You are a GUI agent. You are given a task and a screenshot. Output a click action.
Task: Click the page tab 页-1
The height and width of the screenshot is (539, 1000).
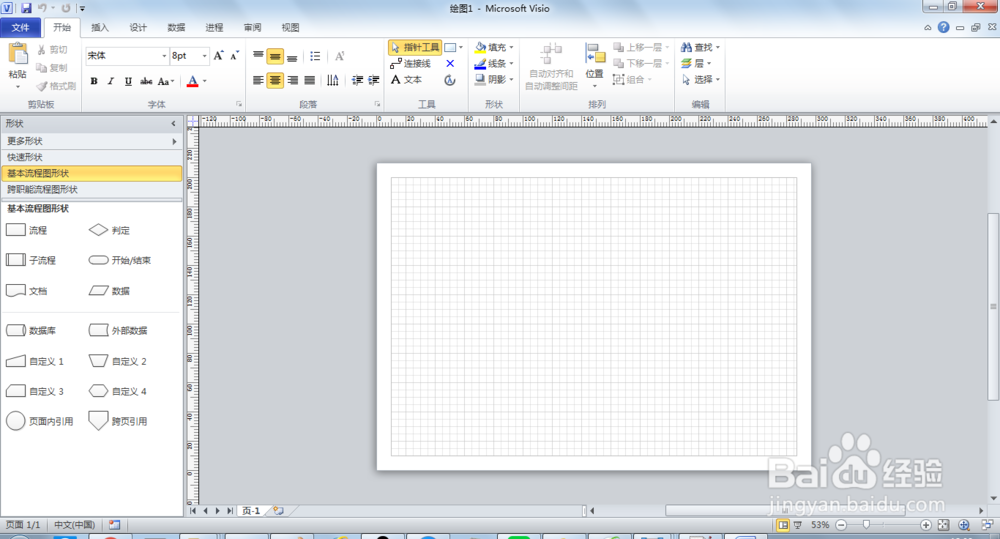coord(251,511)
